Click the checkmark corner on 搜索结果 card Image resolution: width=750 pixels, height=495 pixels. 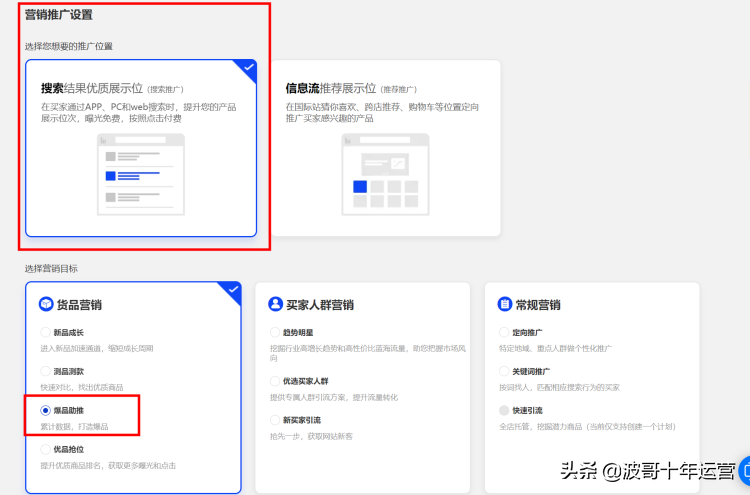pyautogui.click(x=248, y=68)
